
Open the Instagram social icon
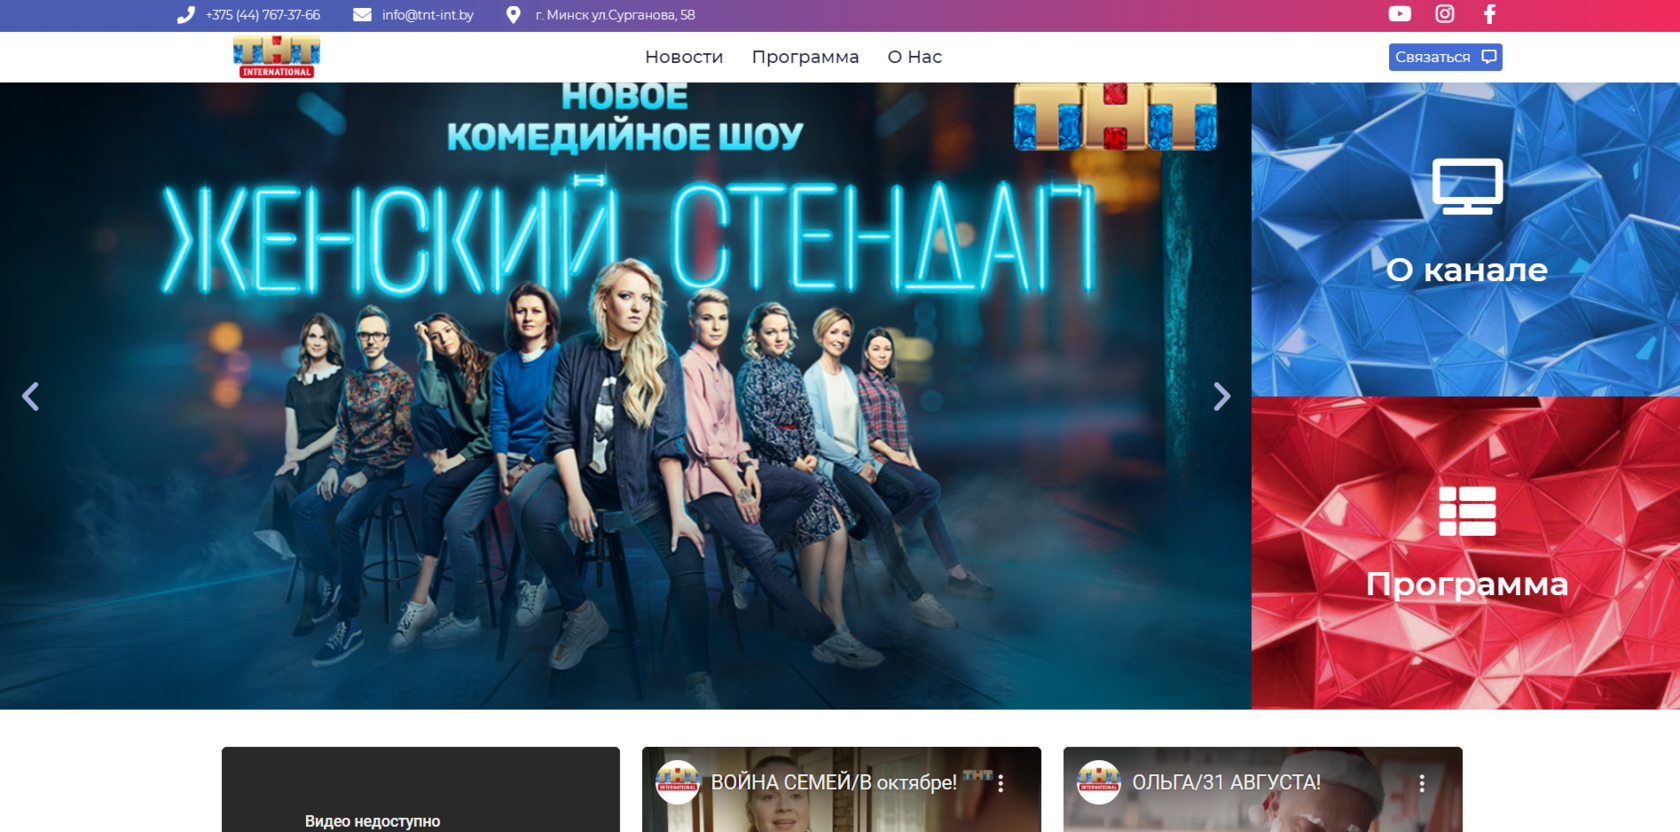click(1445, 14)
